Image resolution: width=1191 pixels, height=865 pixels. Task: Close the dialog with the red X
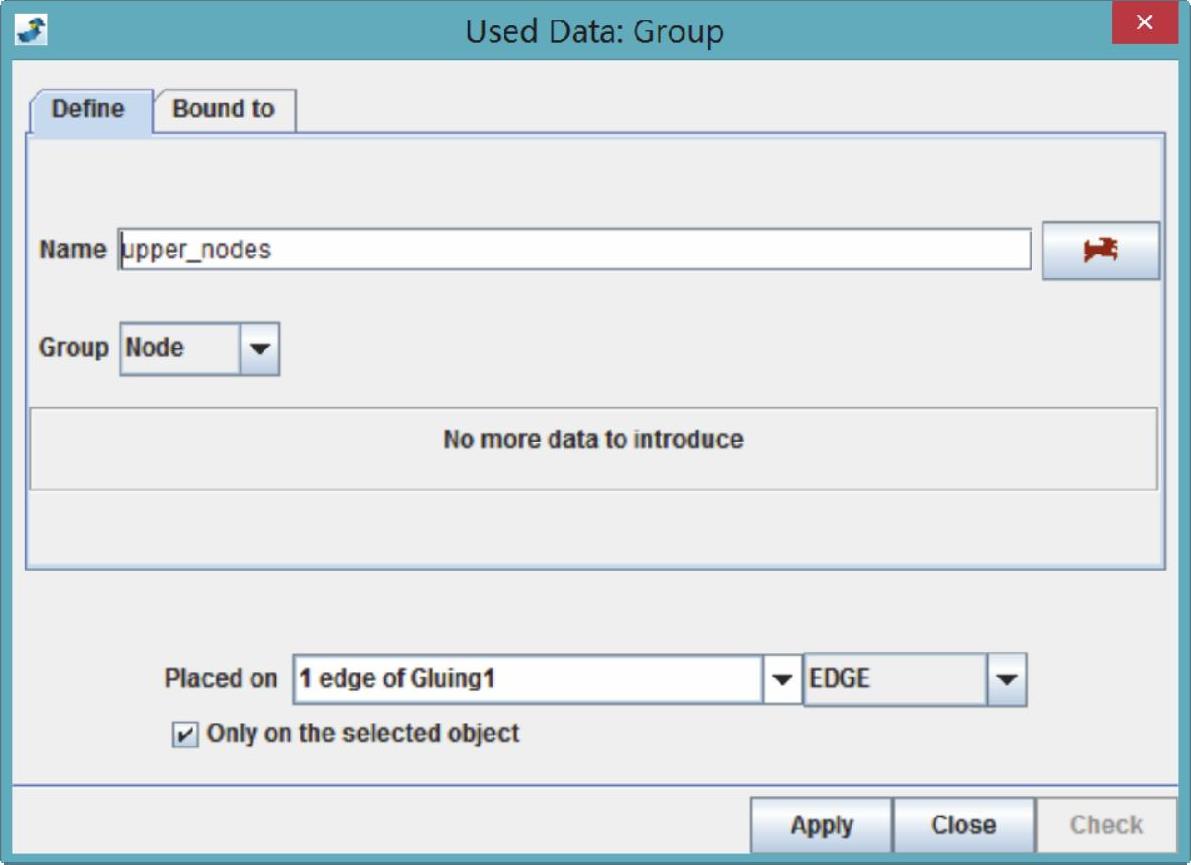[1144, 23]
